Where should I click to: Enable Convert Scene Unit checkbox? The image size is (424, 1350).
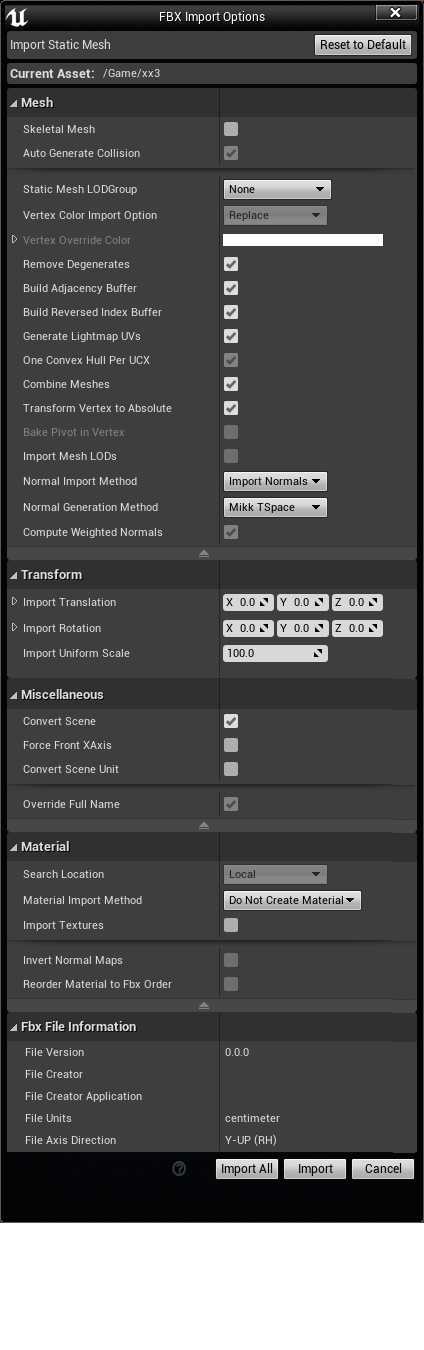(231, 769)
